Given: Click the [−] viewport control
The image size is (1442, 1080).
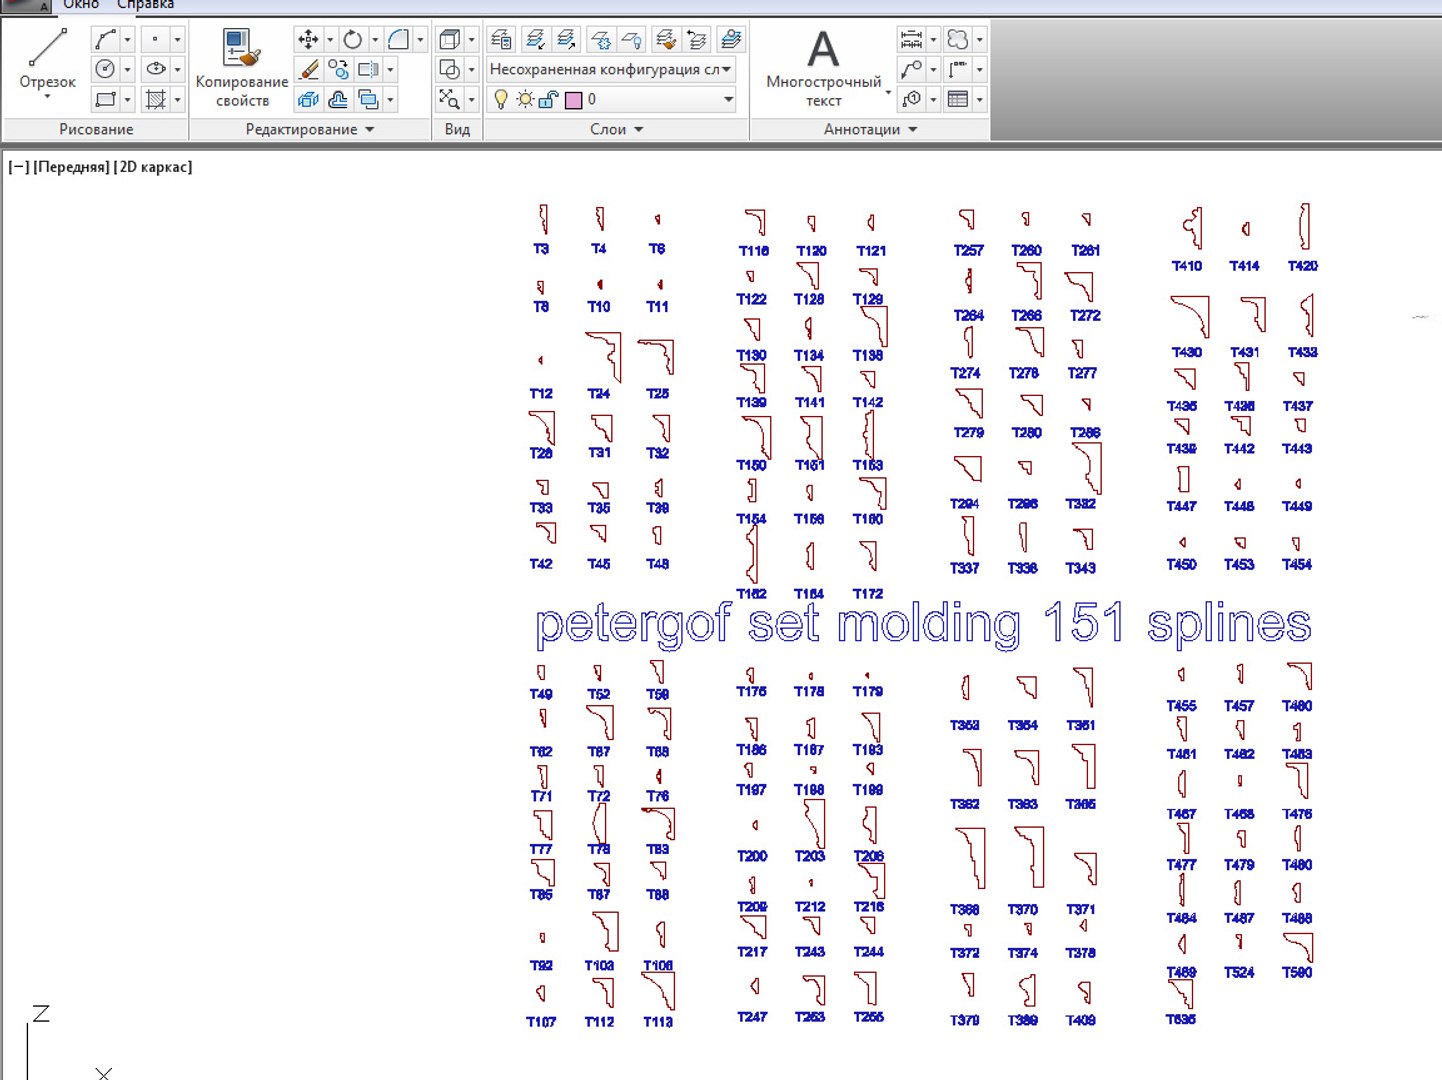Looking at the screenshot, I should tap(19, 167).
